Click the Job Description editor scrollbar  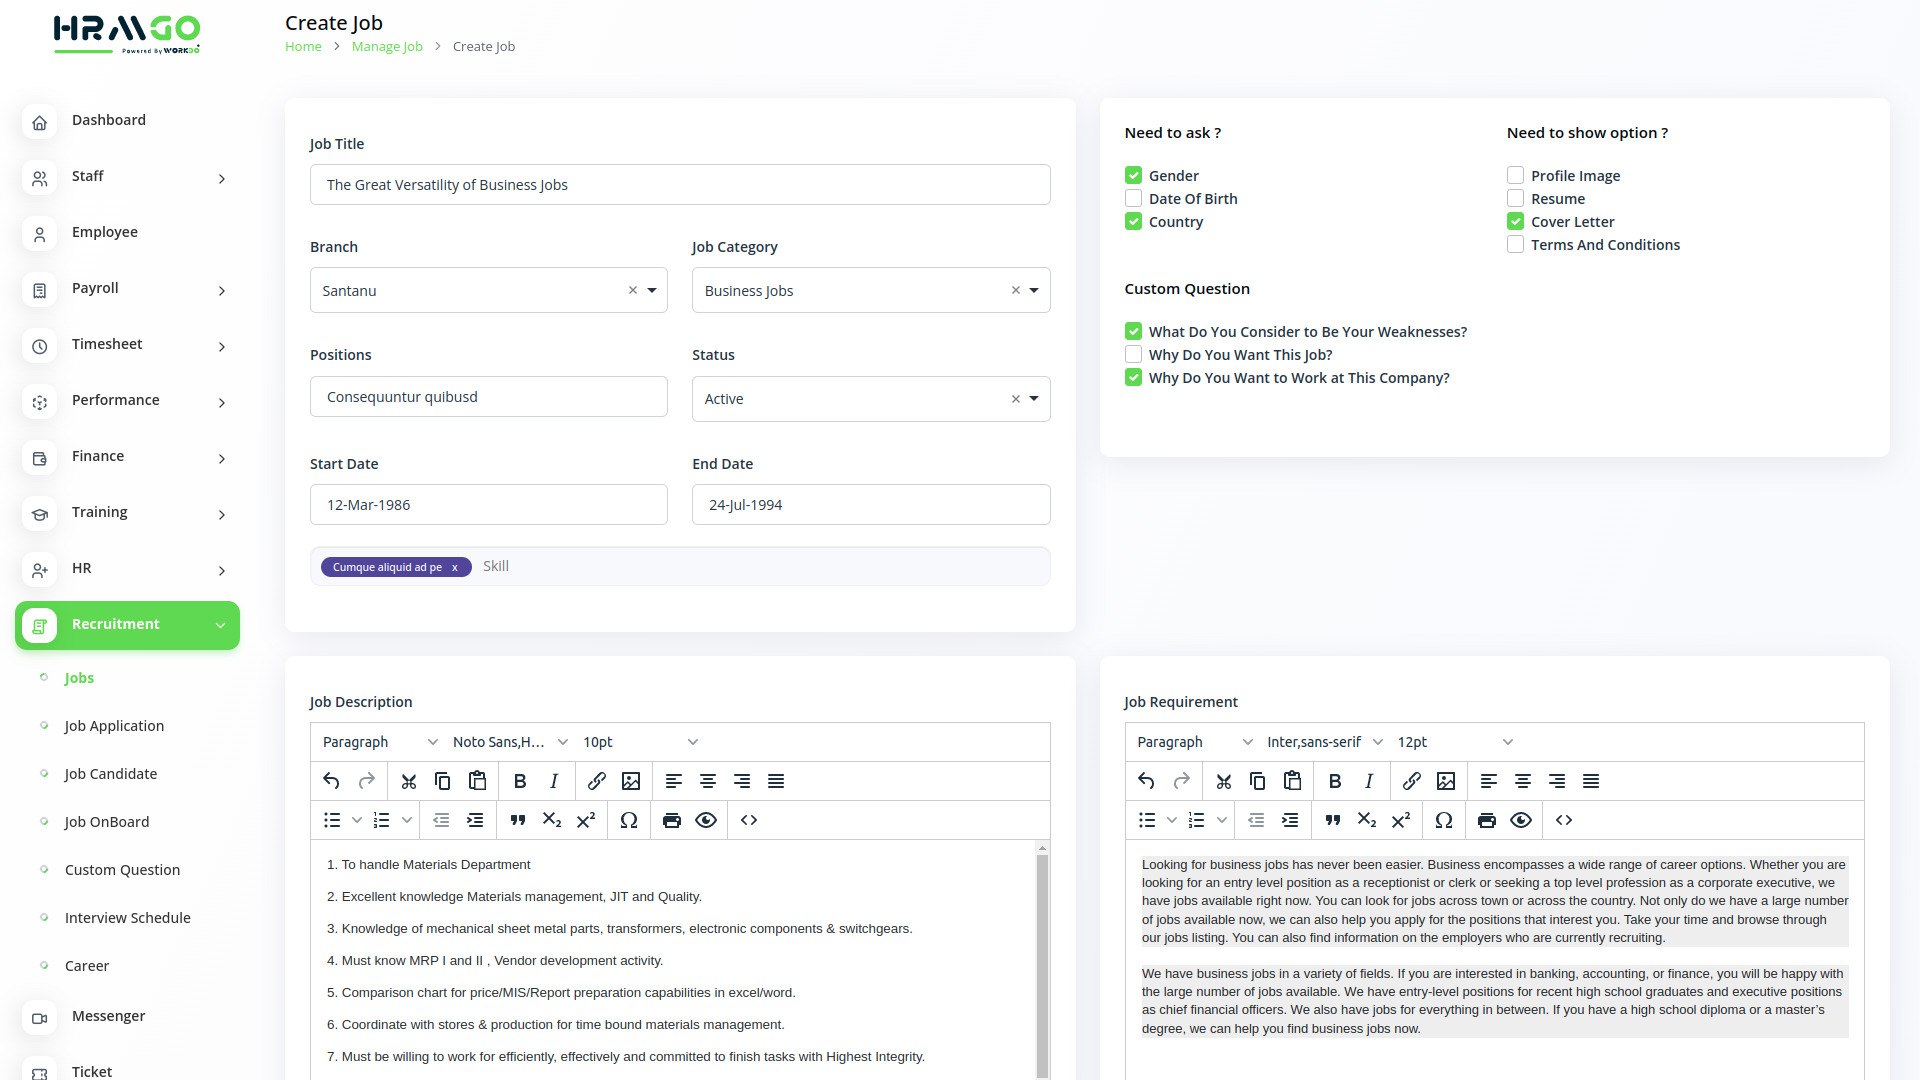(1042, 960)
